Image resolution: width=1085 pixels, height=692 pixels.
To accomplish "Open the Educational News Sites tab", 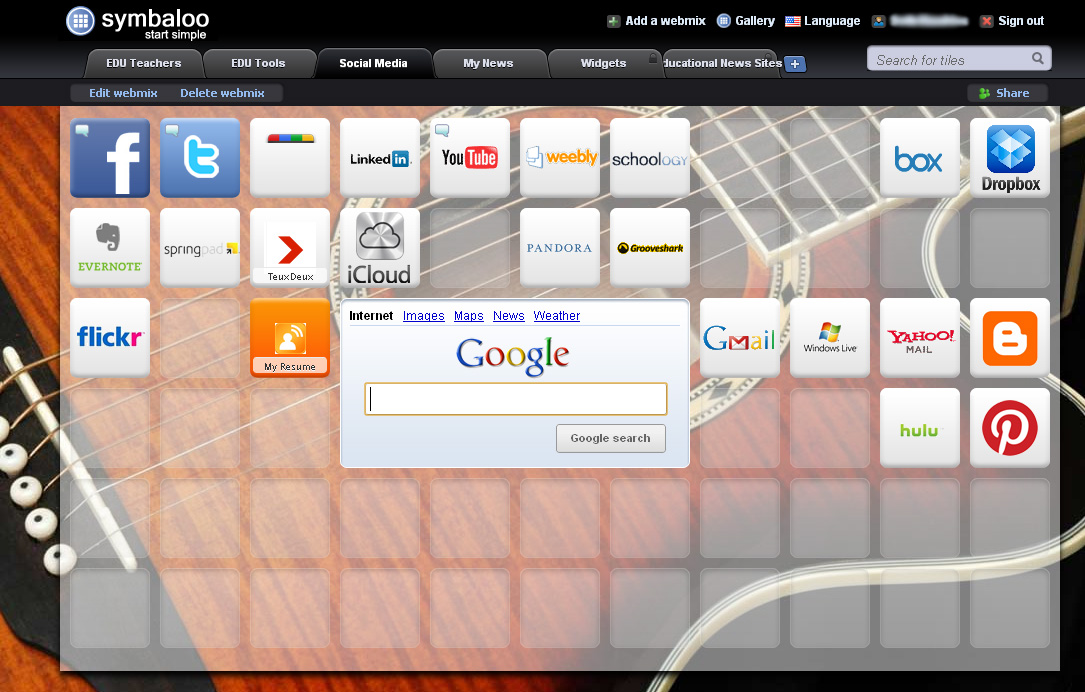I will [x=721, y=63].
